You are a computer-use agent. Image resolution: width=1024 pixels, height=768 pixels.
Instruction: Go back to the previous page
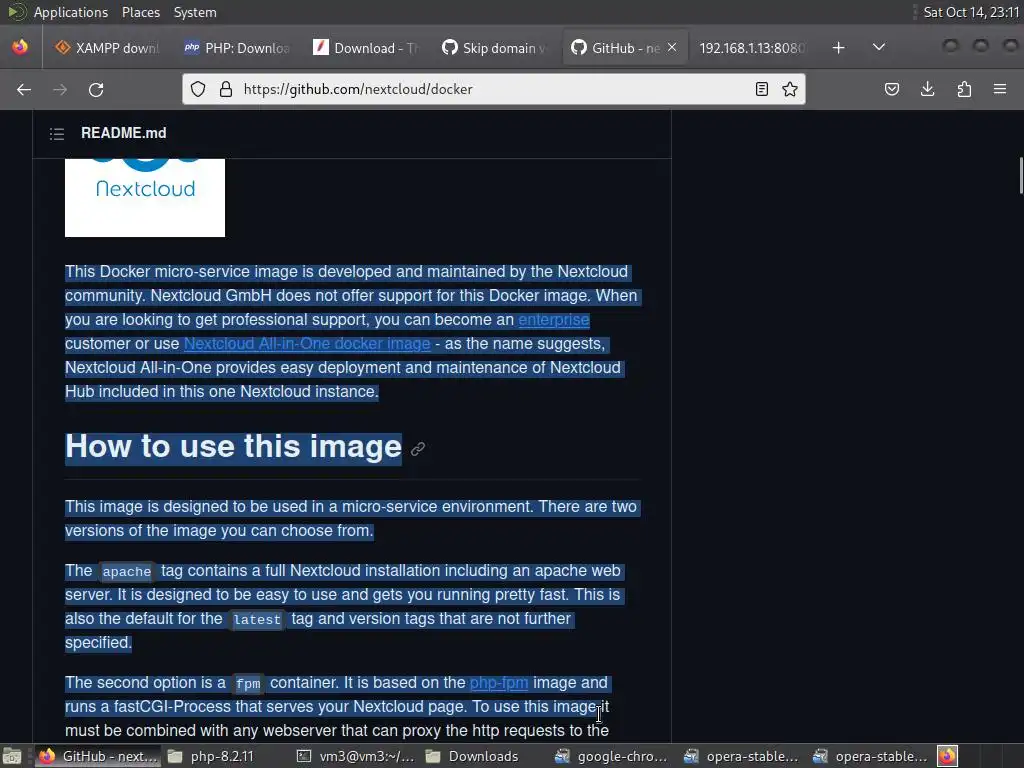pos(24,89)
